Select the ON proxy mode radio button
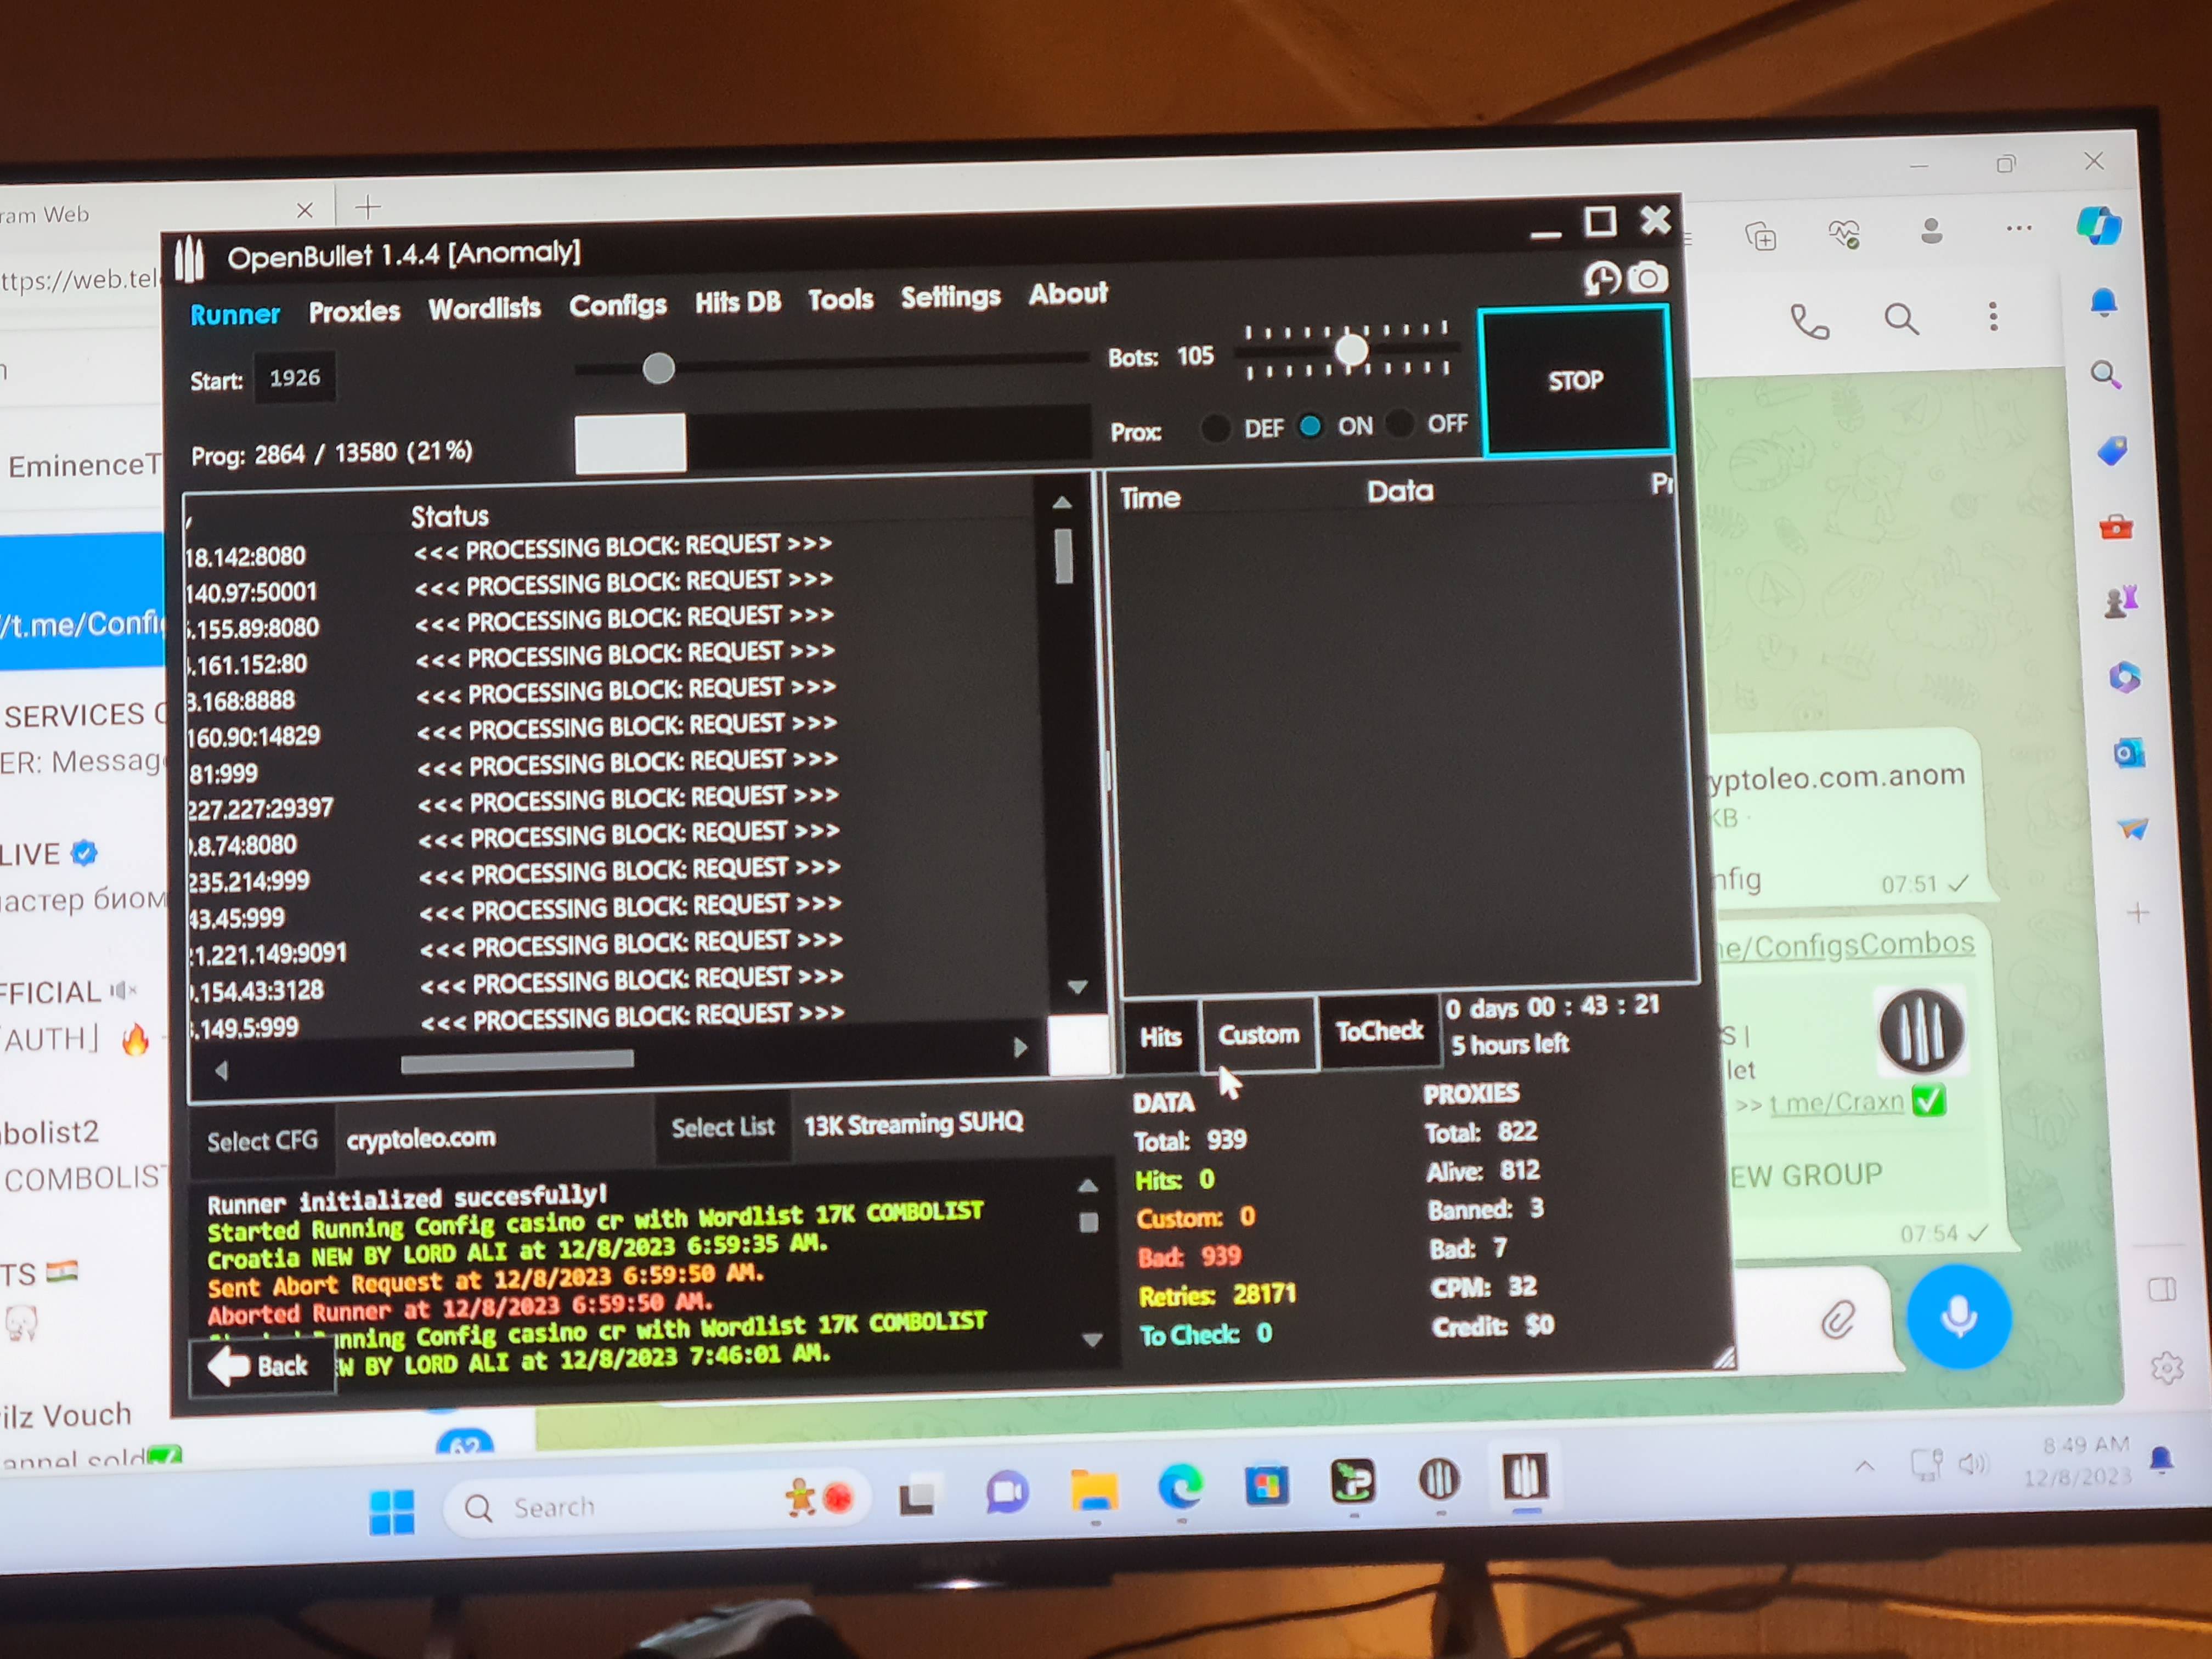Screen dimensions: 2212x1659 1310,427
